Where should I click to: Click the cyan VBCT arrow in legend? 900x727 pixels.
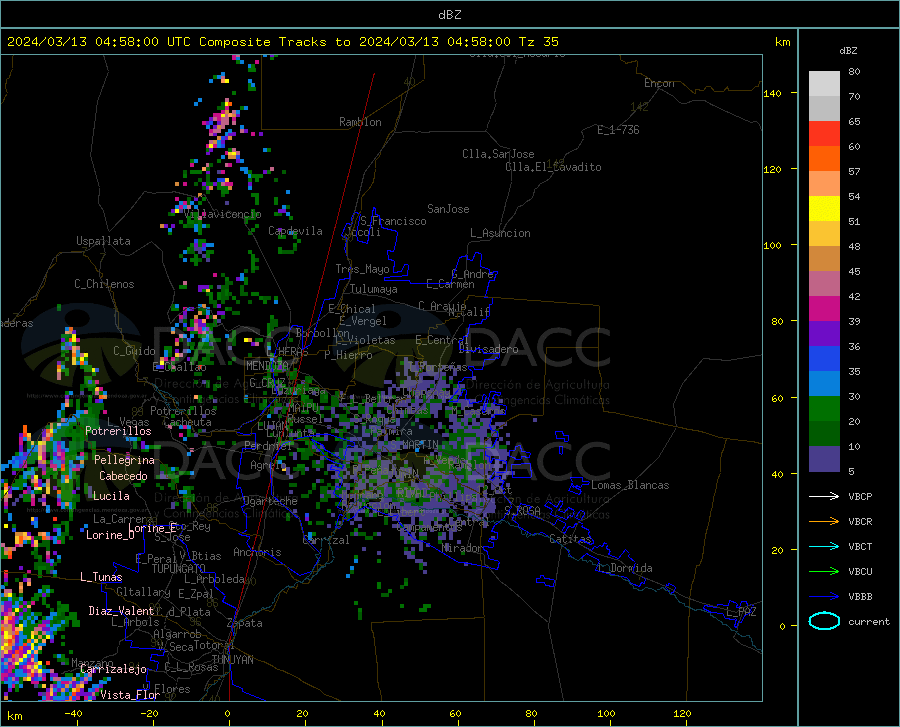pyautogui.click(x=824, y=546)
